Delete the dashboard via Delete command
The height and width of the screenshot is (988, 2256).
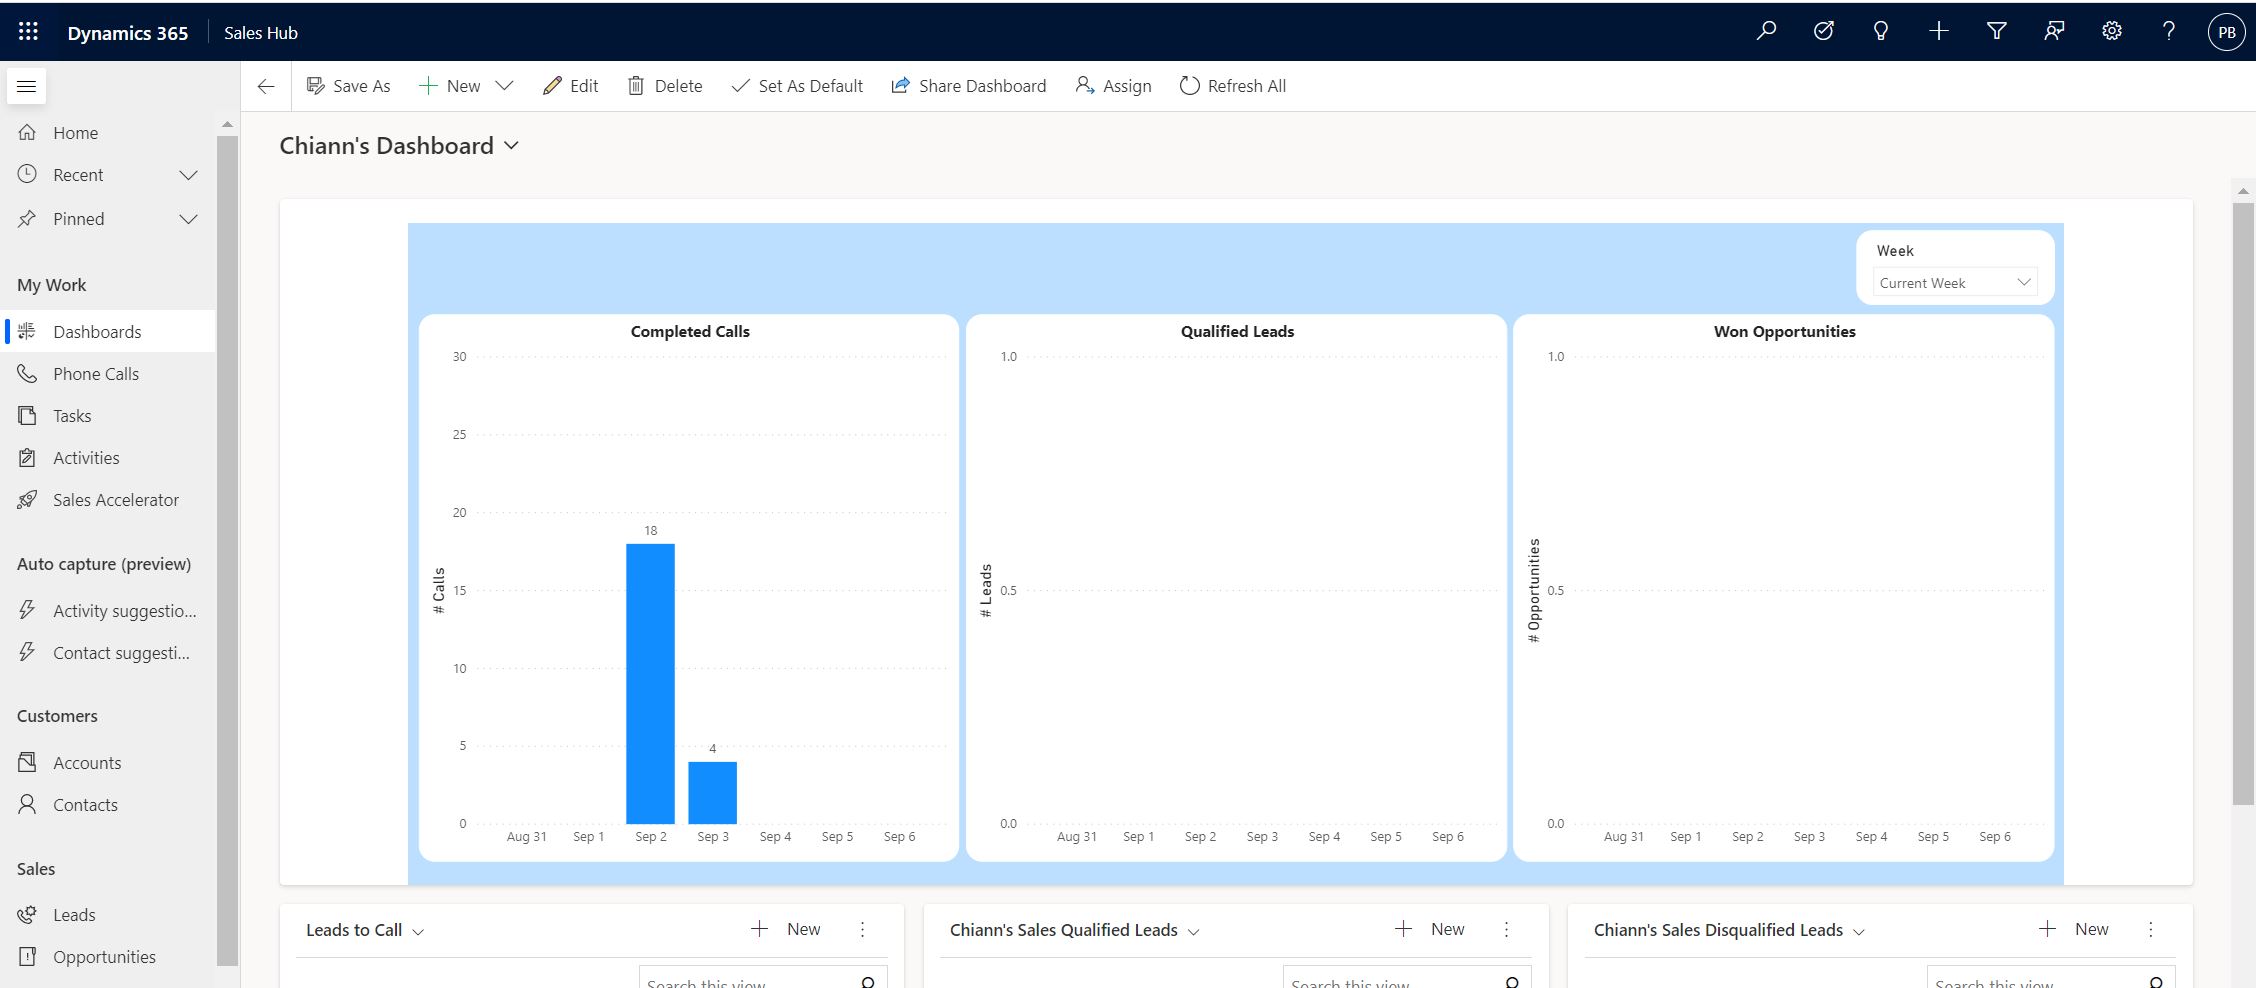[665, 86]
